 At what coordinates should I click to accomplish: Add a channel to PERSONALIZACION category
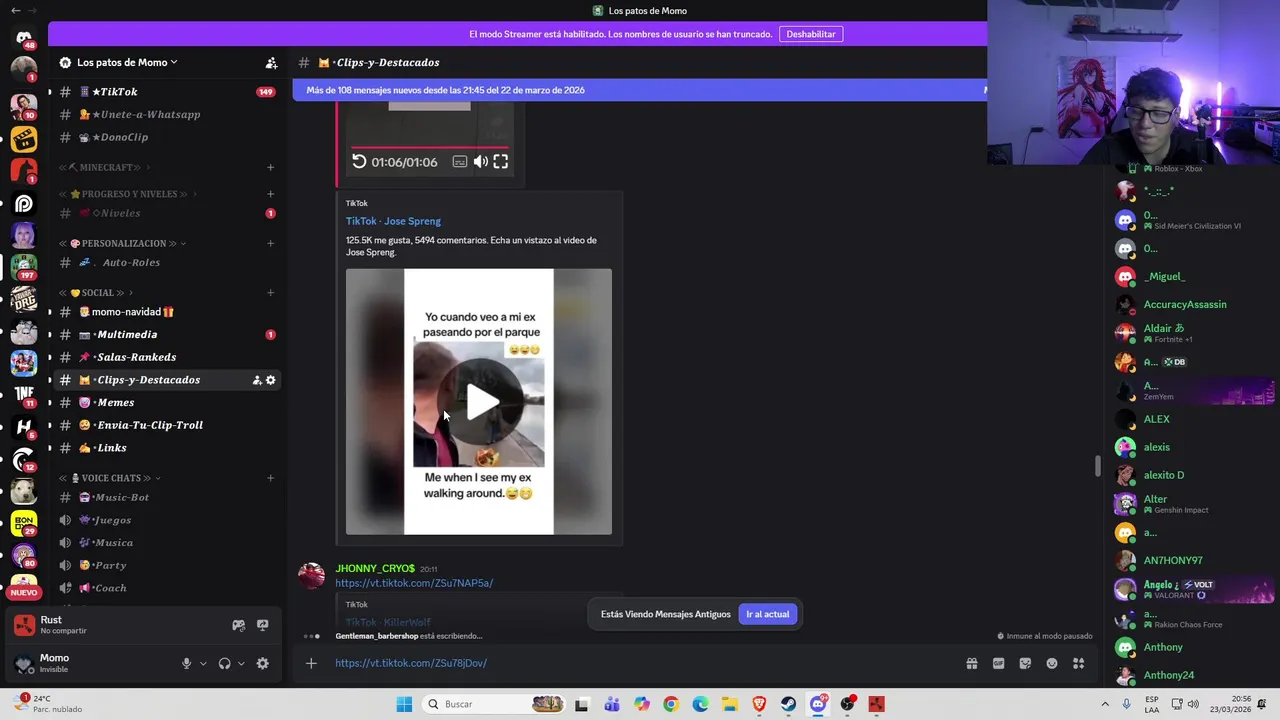point(271,243)
